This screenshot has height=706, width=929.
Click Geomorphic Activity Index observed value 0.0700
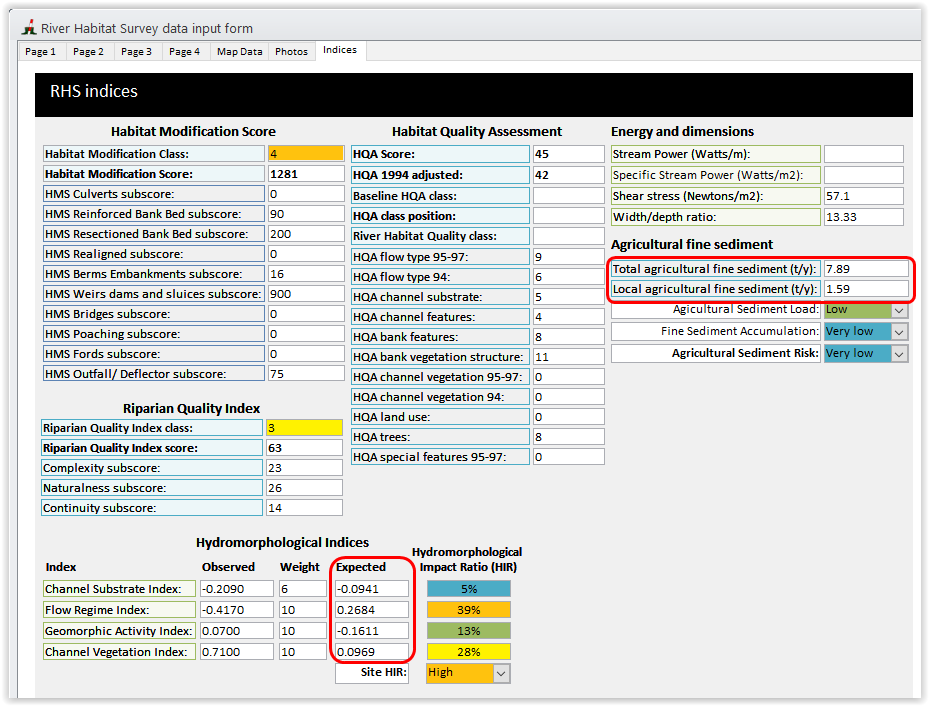tap(237, 631)
